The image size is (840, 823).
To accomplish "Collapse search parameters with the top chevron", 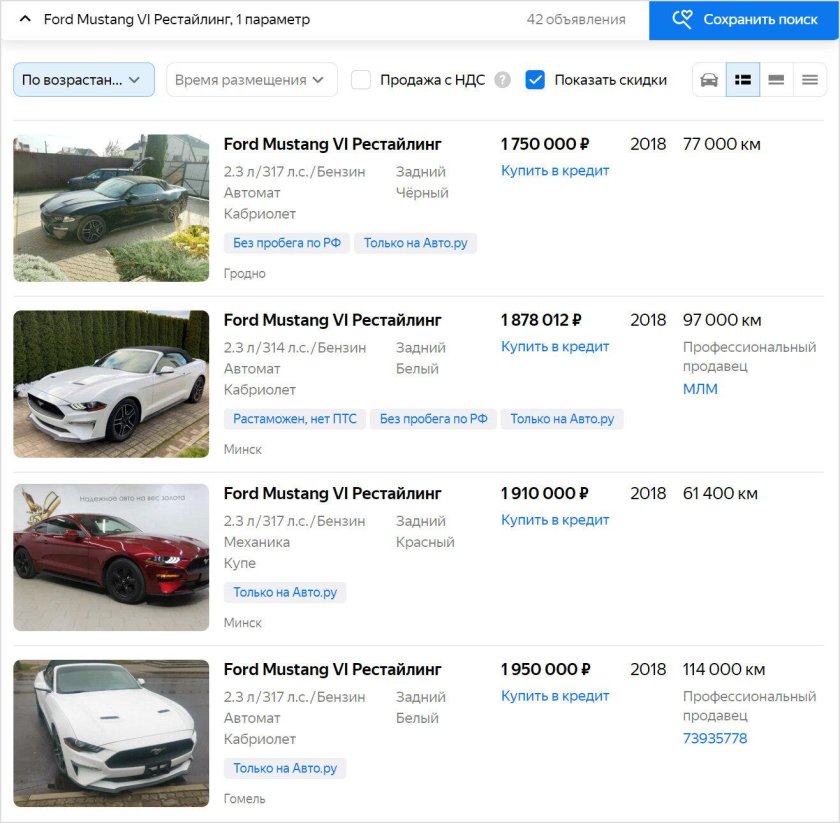I will point(24,18).
